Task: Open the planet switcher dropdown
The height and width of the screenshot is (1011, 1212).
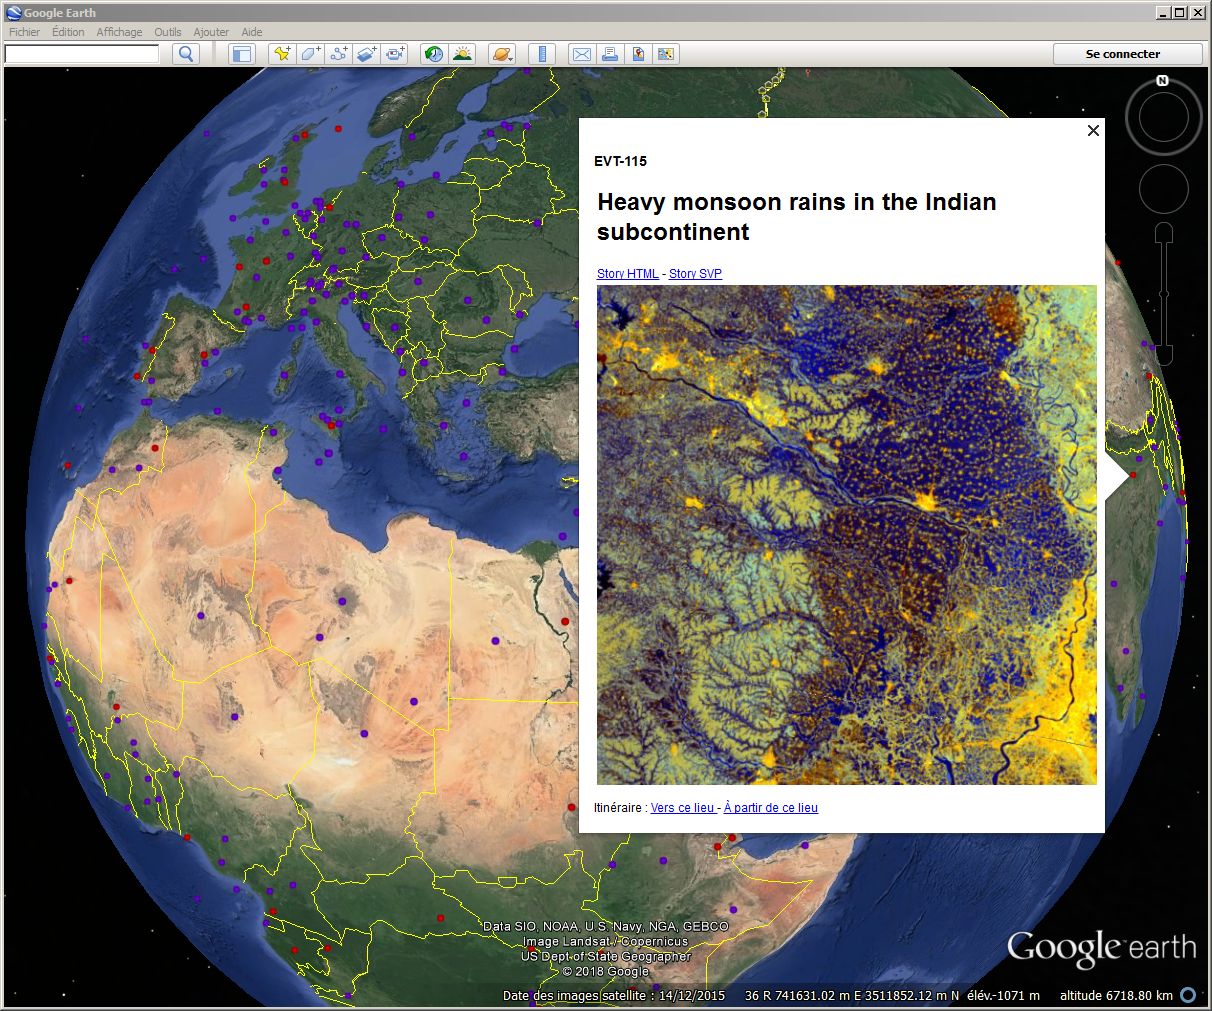Action: [502, 54]
